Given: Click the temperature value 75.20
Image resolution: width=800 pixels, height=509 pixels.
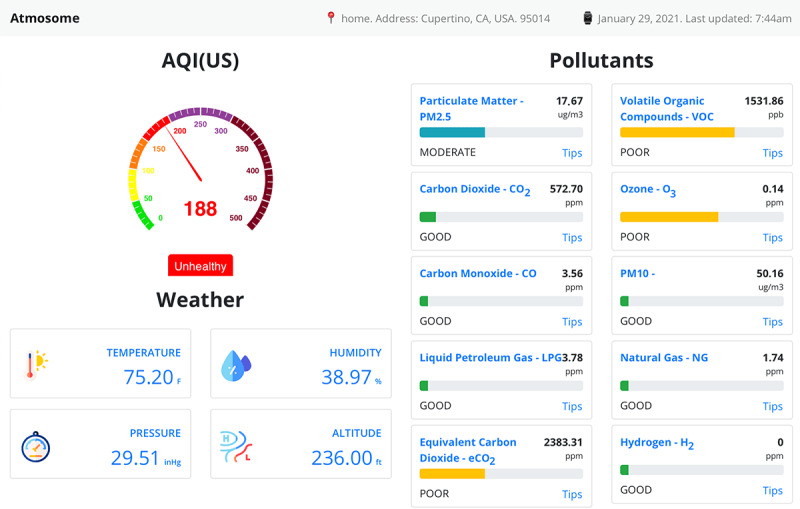Looking at the screenshot, I should pos(148,377).
